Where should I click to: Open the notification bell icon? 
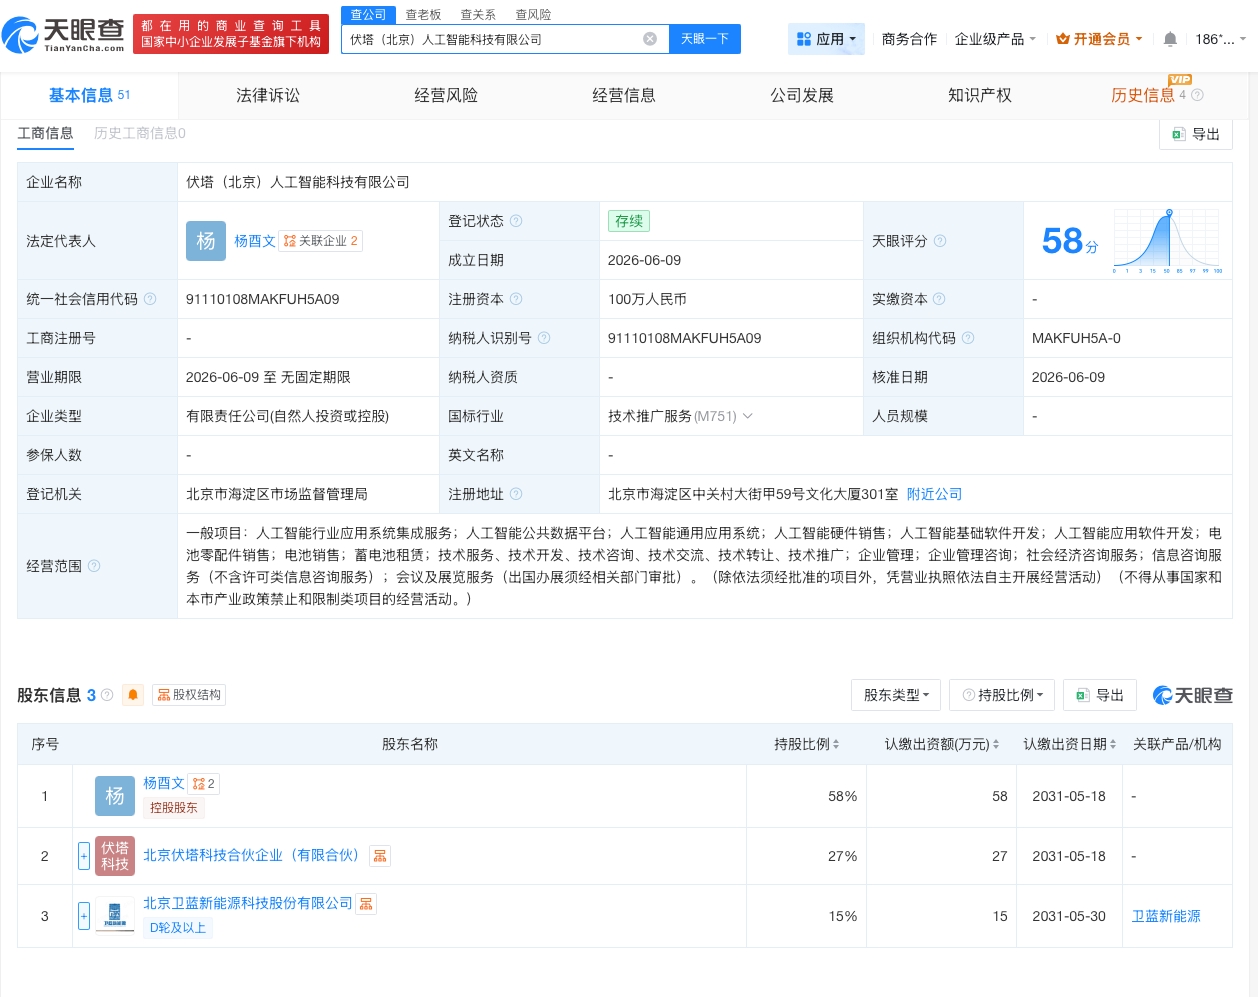coord(1170,39)
